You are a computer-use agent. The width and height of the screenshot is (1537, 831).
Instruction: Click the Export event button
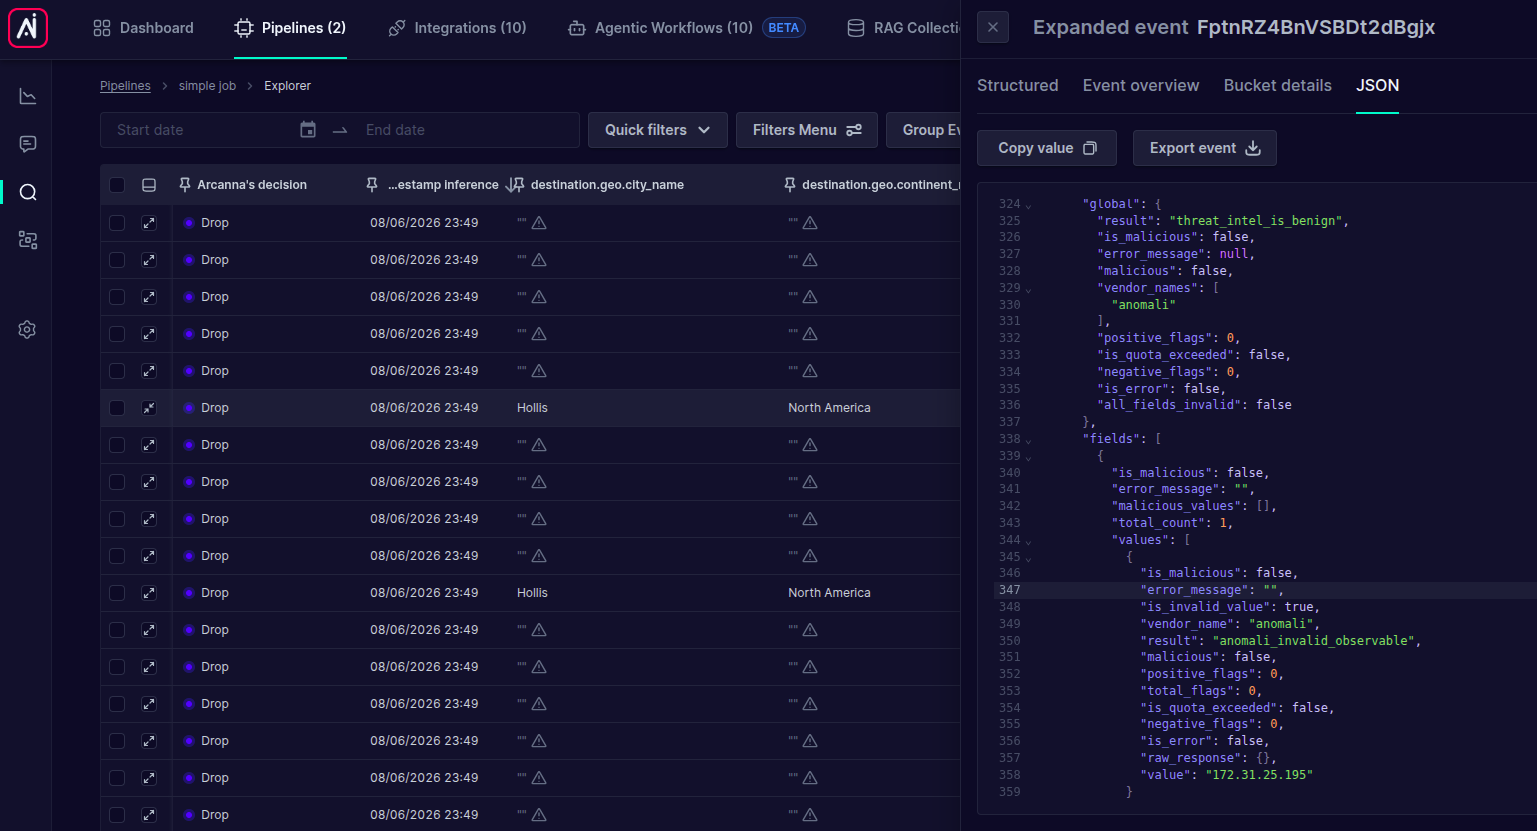pos(1205,148)
